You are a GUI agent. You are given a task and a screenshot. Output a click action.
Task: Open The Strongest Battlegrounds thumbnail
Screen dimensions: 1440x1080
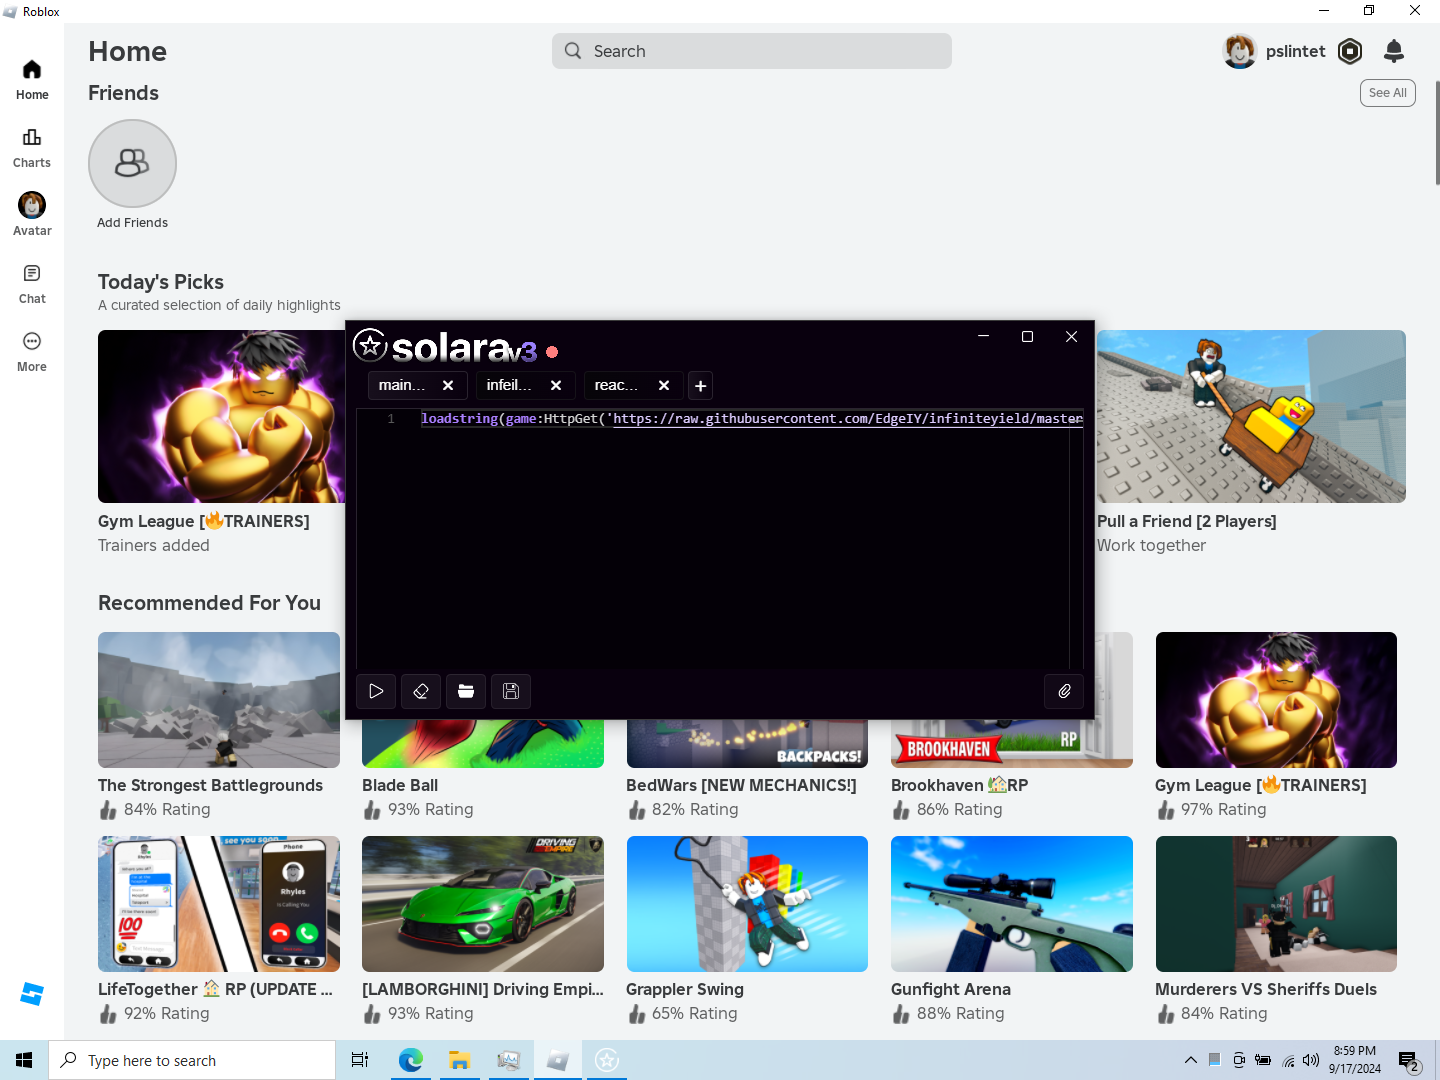[219, 700]
